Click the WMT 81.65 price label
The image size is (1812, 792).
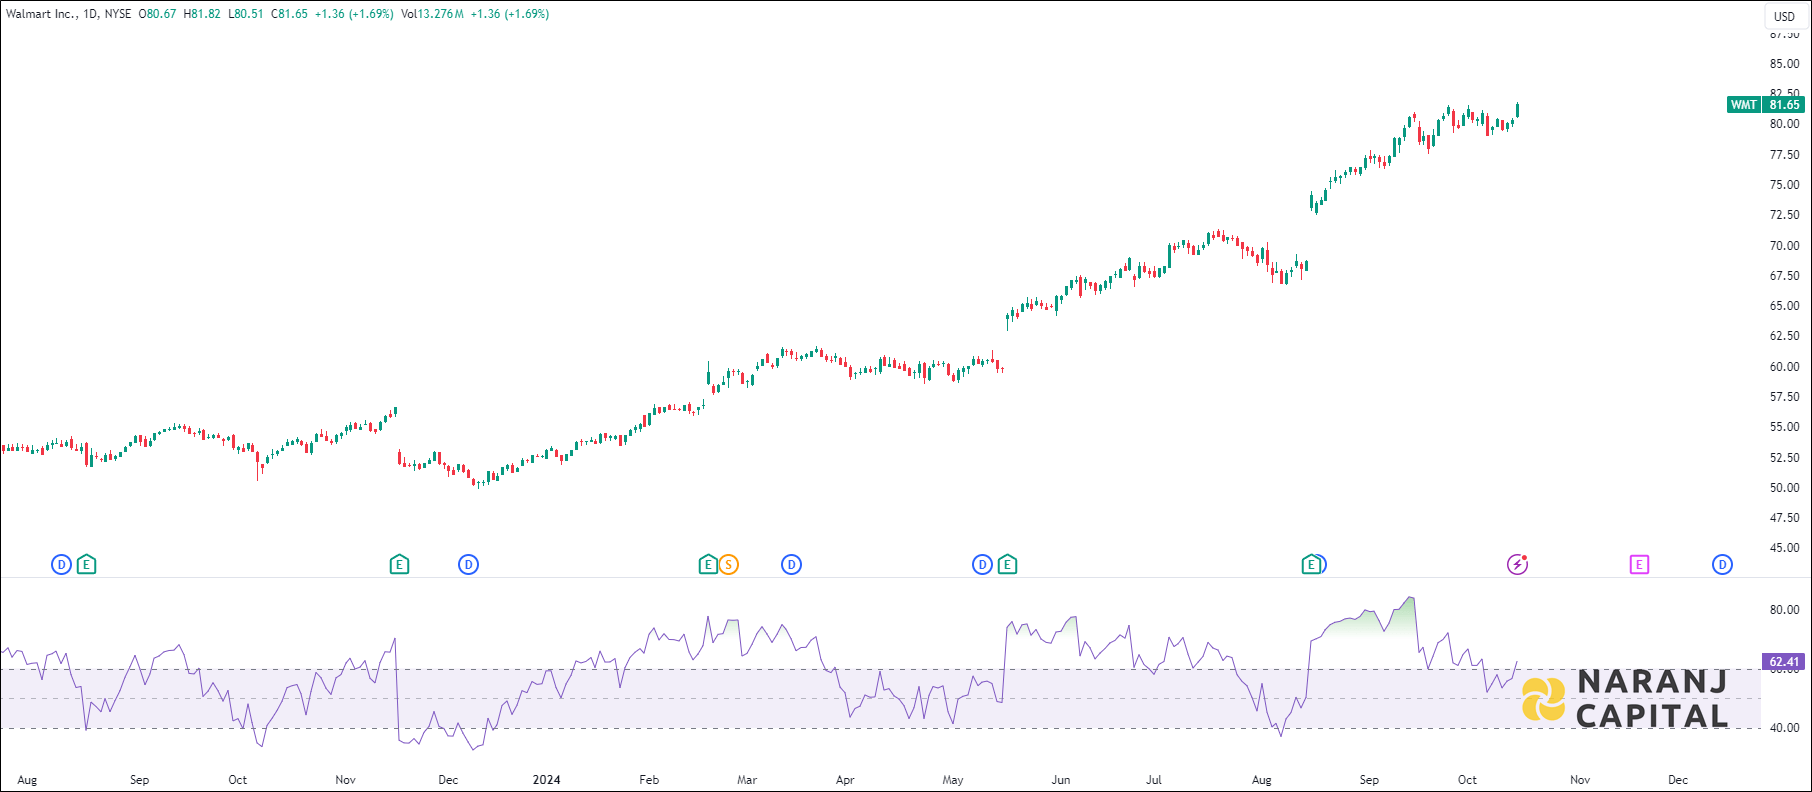click(1765, 105)
